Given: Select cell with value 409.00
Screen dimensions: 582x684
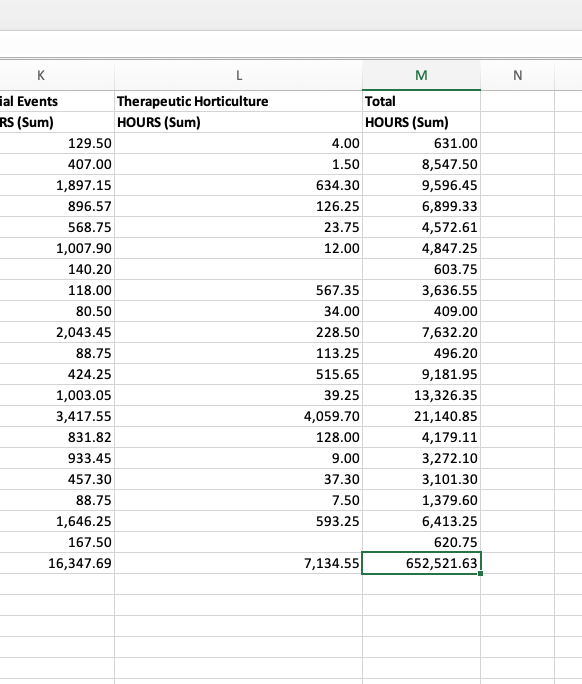Looking at the screenshot, I should [x=421, y=311].
